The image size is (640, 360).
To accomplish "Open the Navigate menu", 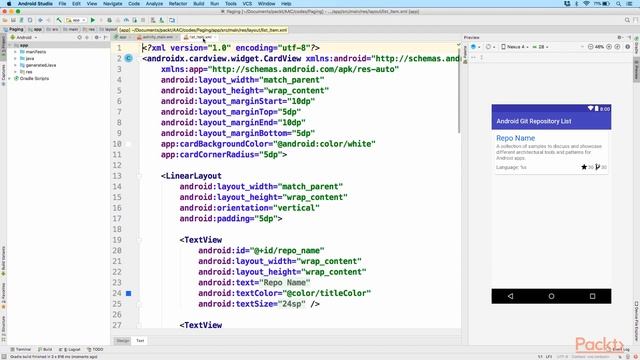I will pos(113,4).
